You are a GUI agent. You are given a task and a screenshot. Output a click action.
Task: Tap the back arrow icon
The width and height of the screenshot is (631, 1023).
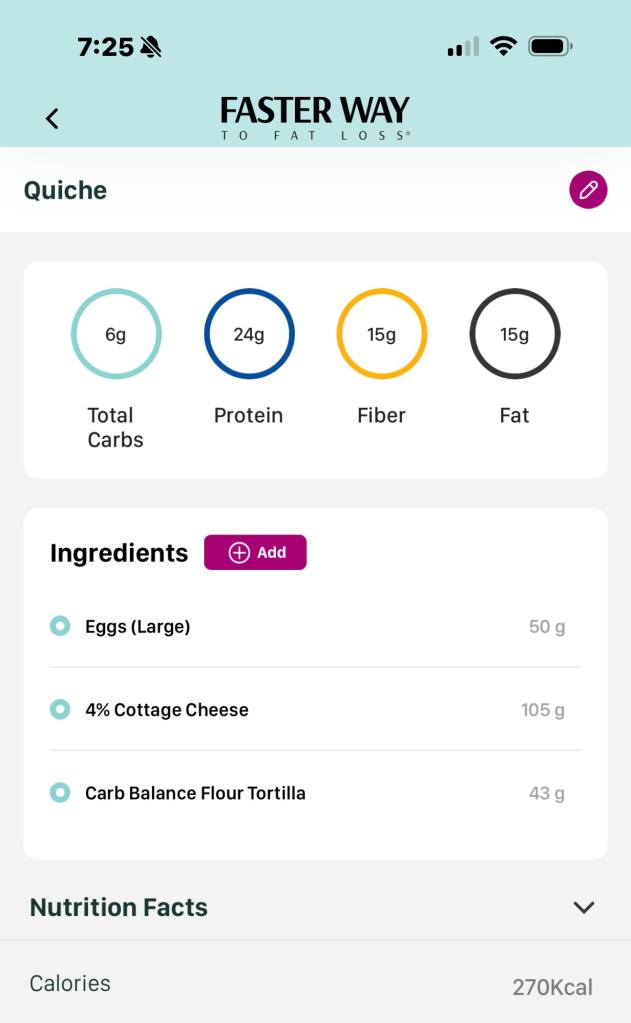[x=52, y=118]
